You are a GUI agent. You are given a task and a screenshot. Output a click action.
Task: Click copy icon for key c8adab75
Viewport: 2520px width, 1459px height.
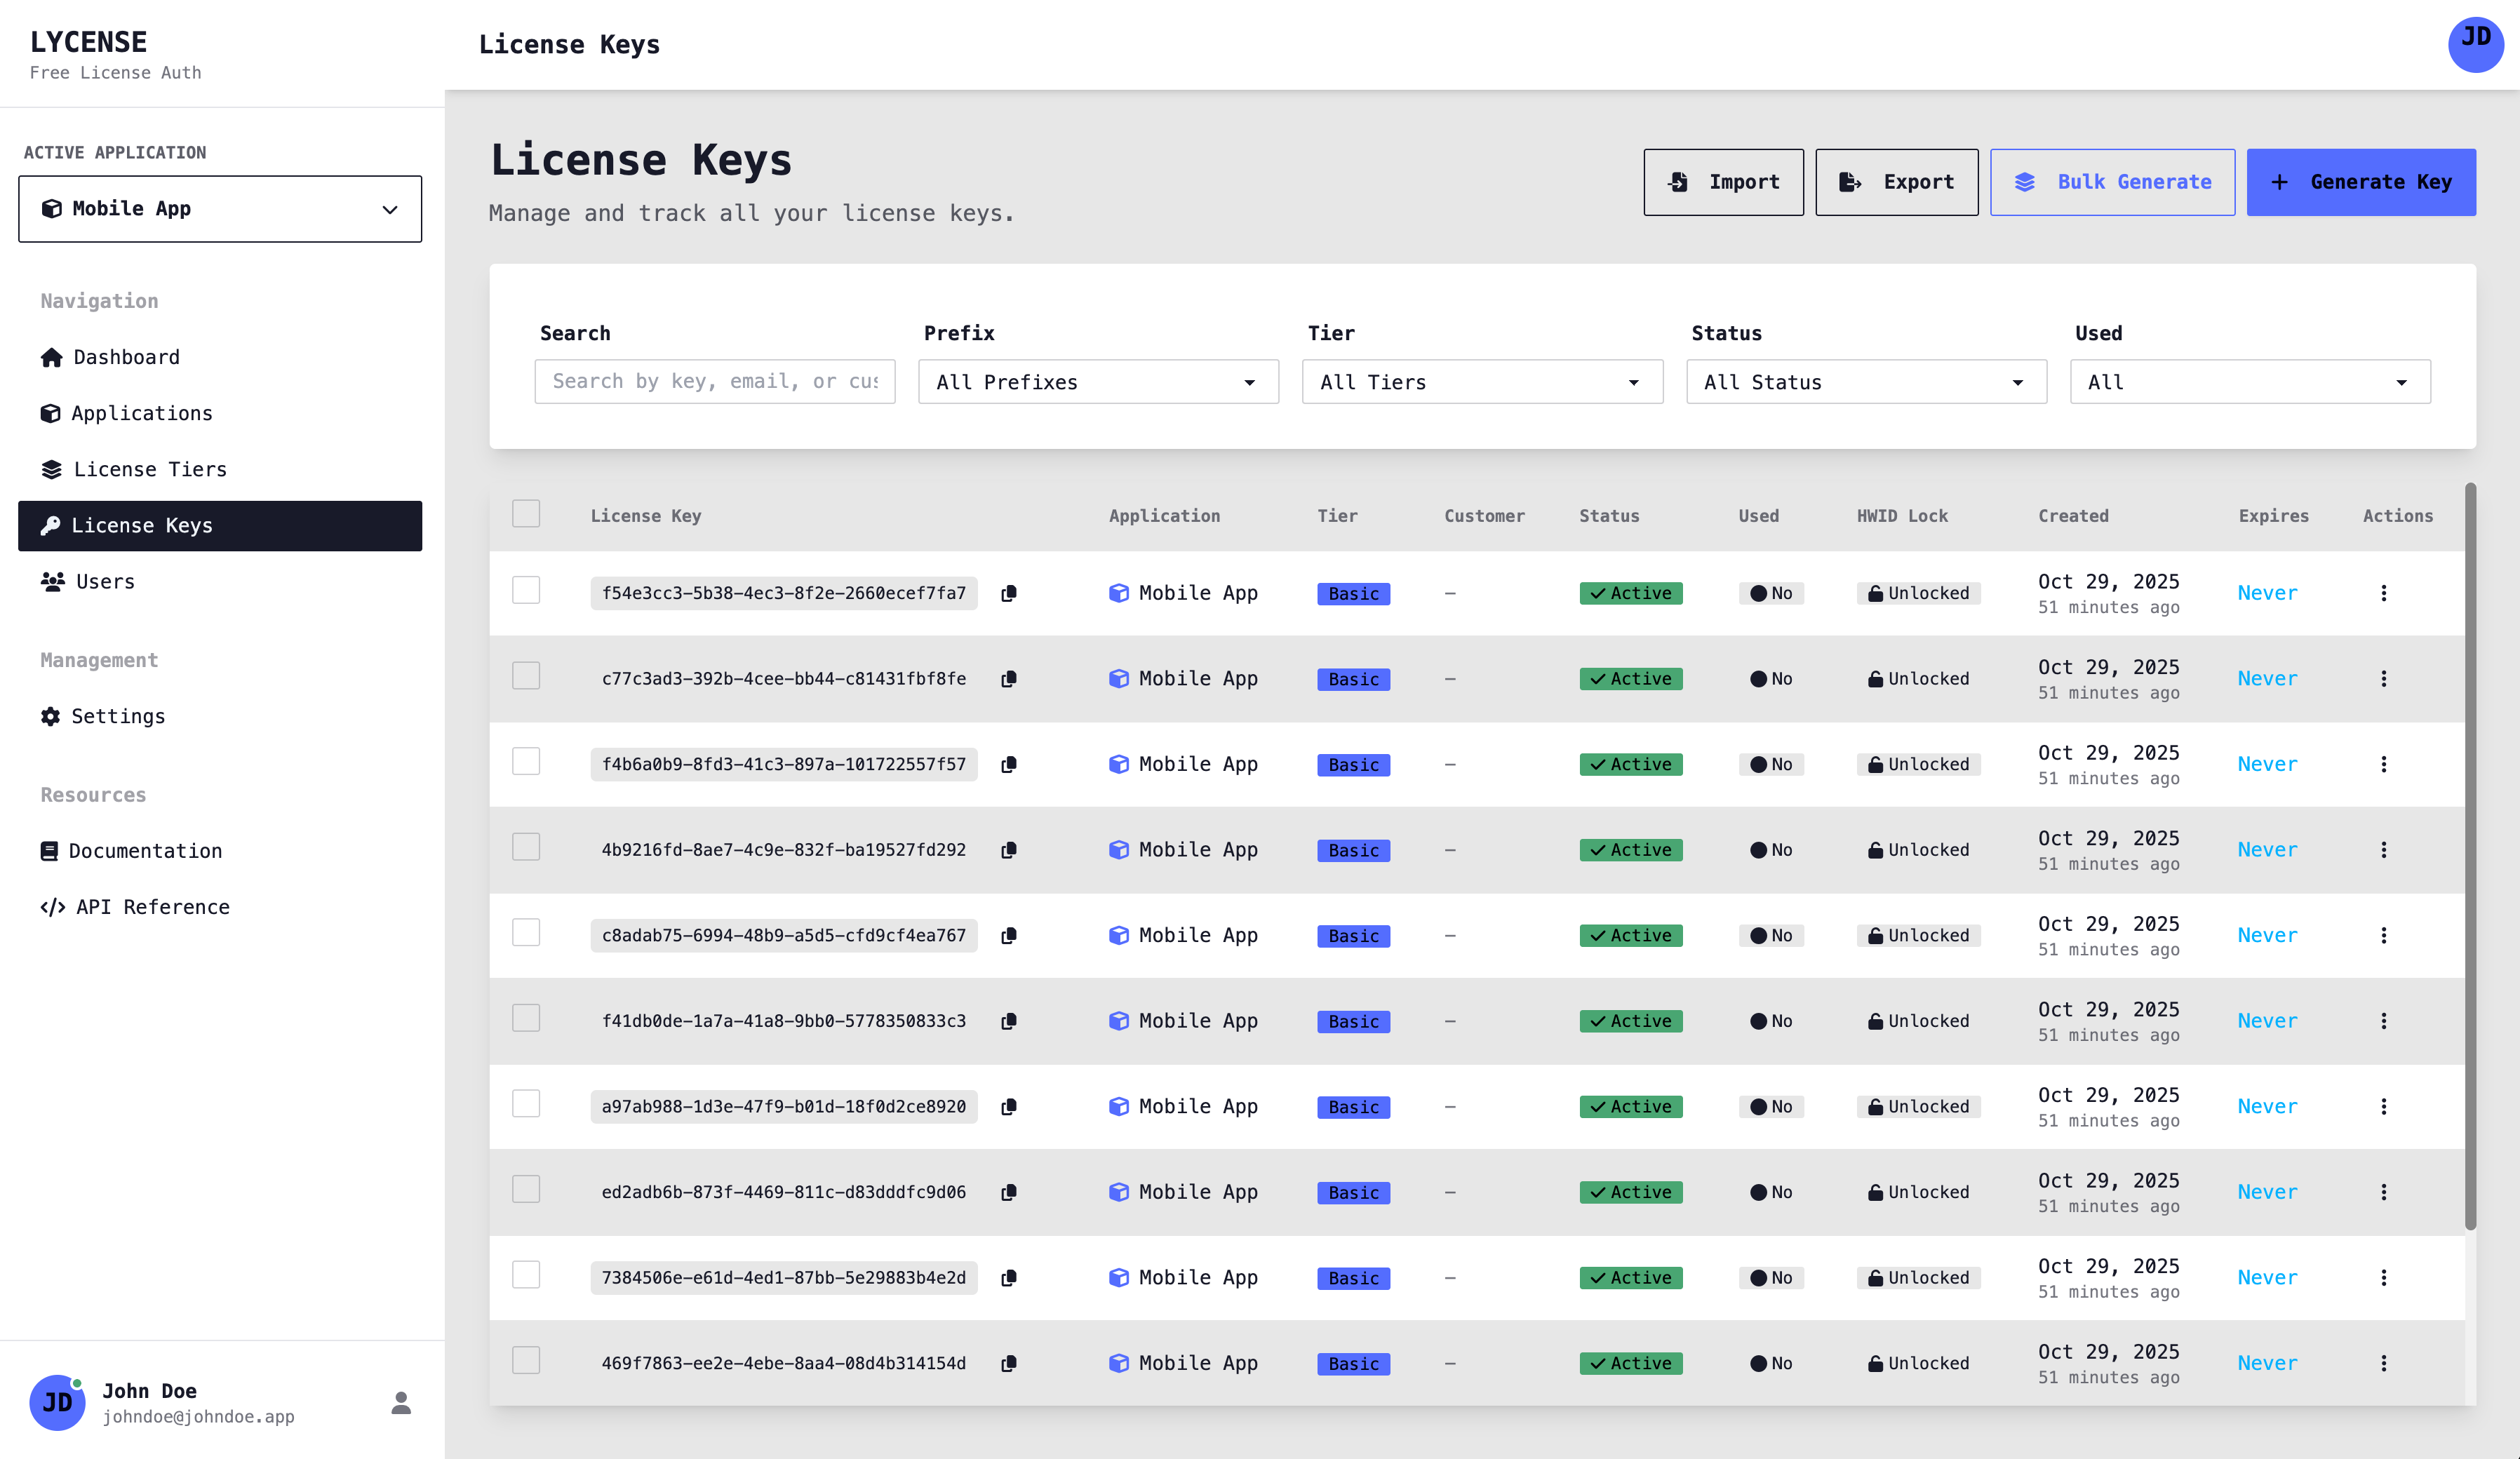1009,935
